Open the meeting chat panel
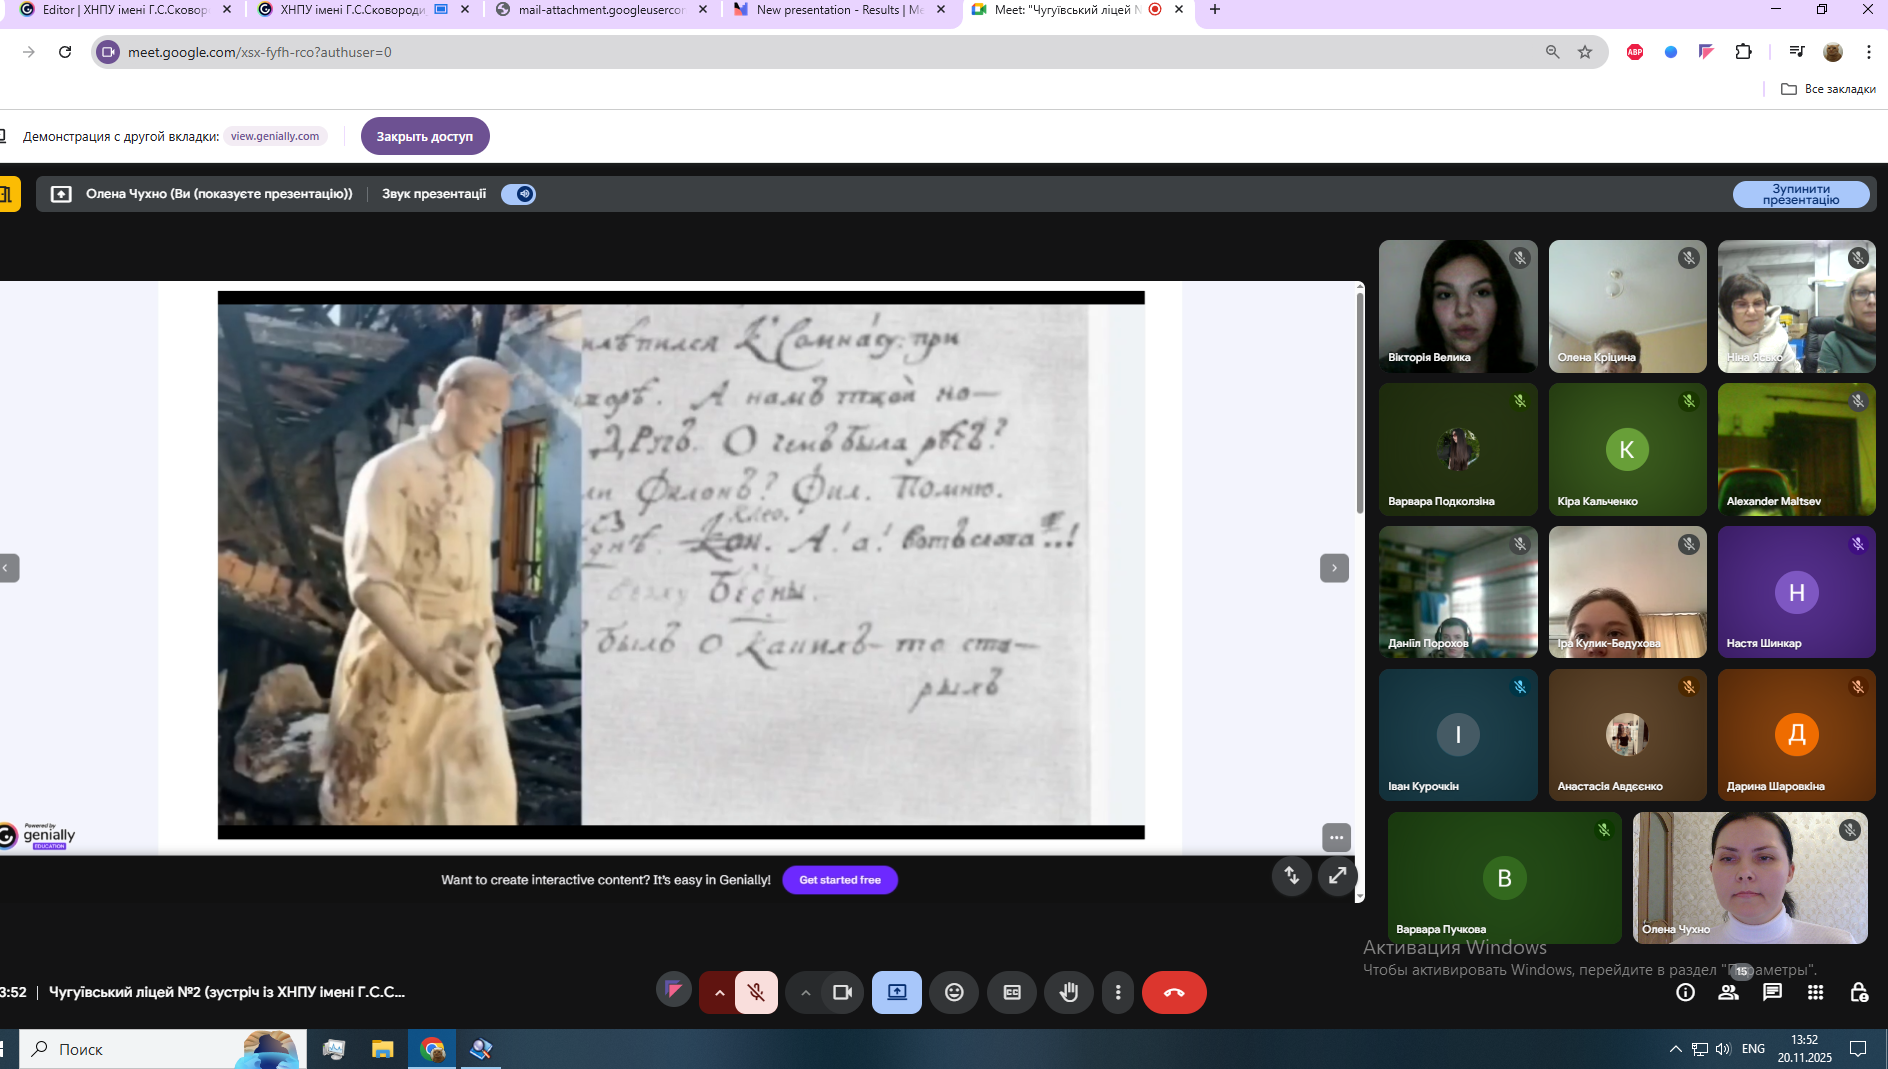1888x1069 pixels. click(x=1772, y=992)
